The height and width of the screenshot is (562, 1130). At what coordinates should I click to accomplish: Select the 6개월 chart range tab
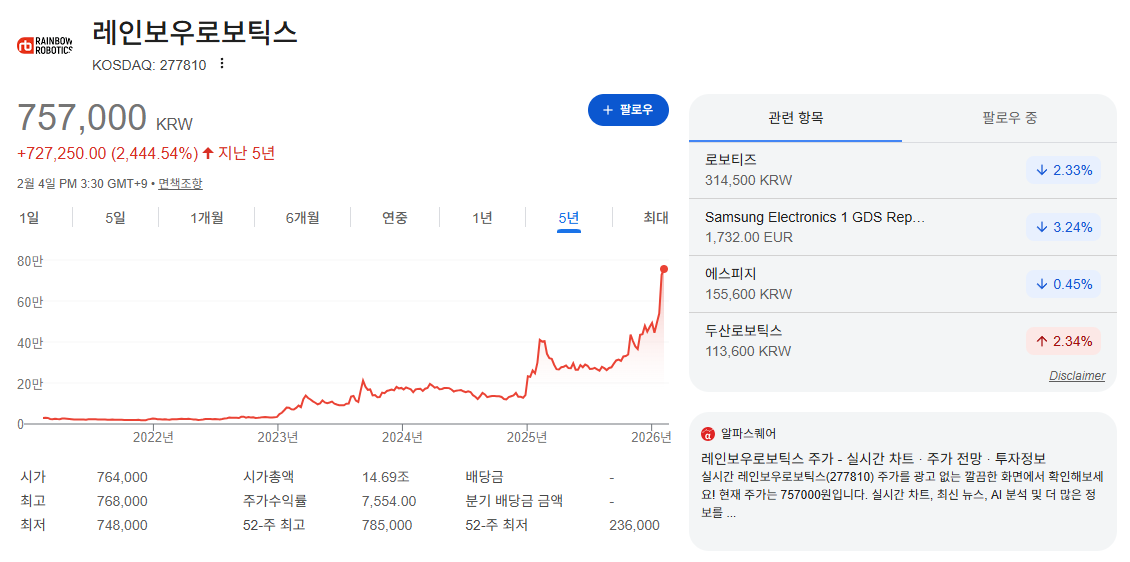click(302, 218)
